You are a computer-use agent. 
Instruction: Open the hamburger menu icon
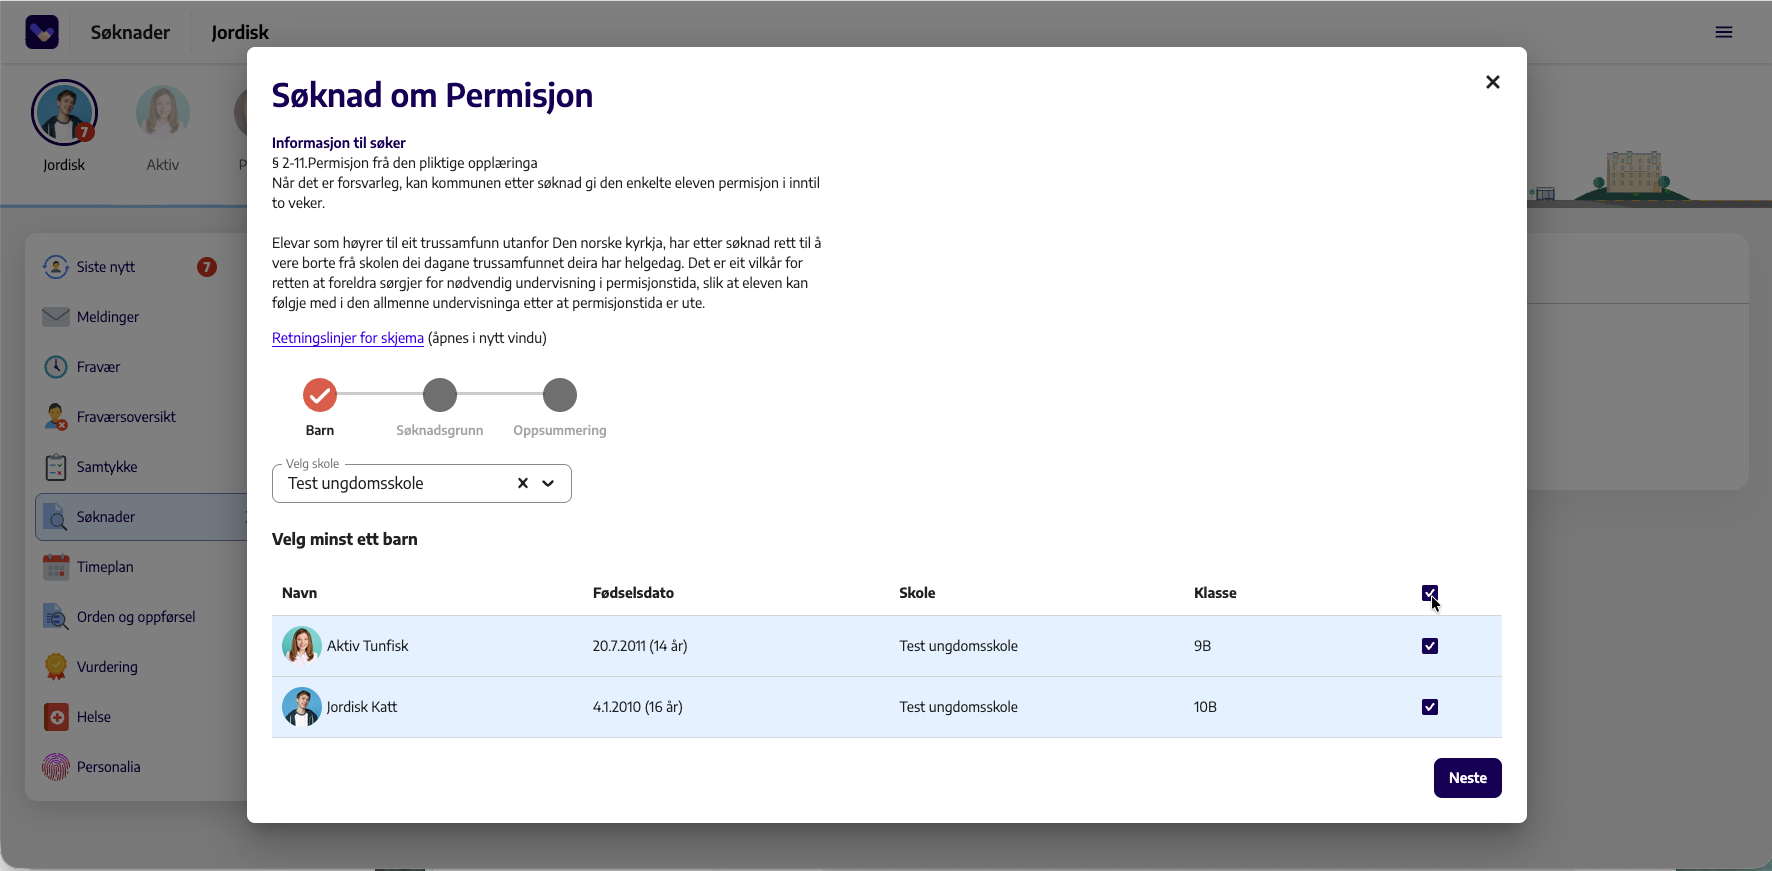point(1724,32)
